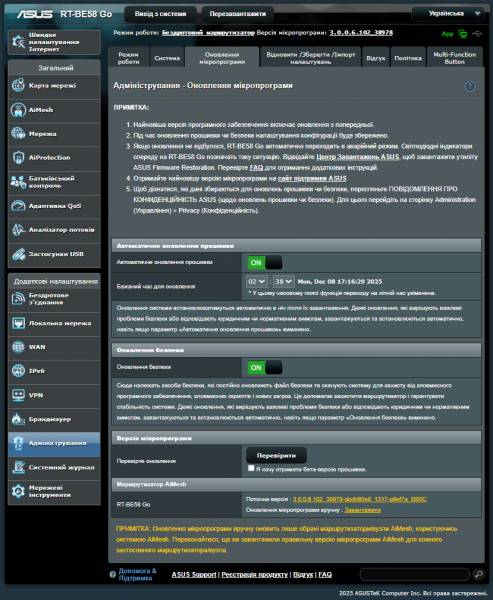Open the Відгук footer link

pyautogui.click(x=303, y=574)
